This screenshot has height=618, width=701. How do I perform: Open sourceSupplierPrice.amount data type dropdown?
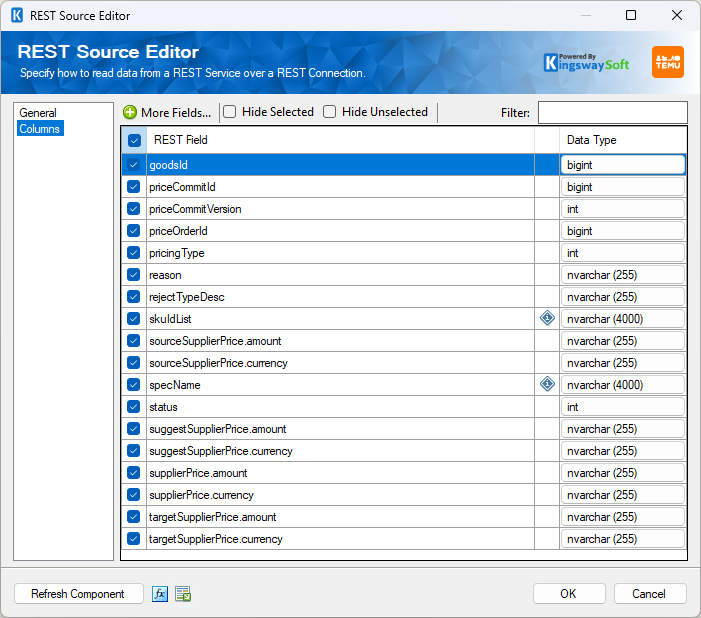(x=623, y=341)
